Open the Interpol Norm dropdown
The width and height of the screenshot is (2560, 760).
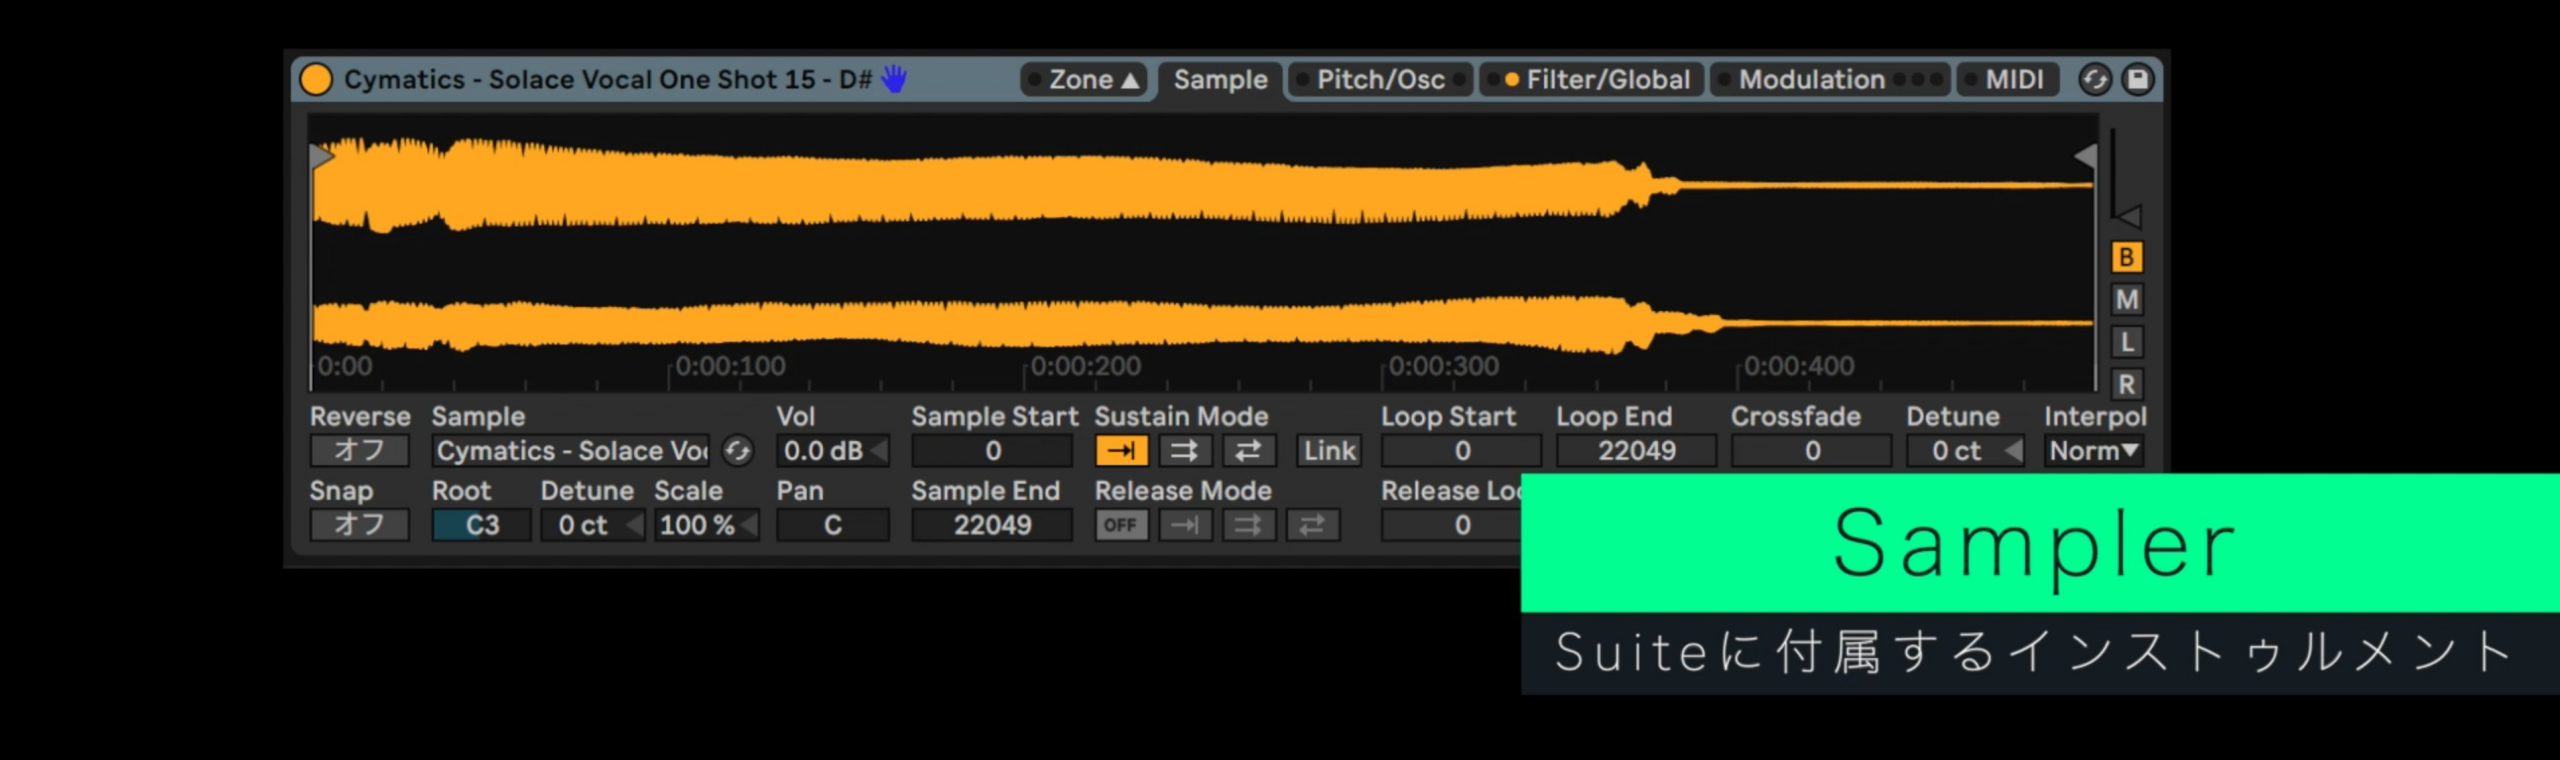click(x=2094, y=451)
